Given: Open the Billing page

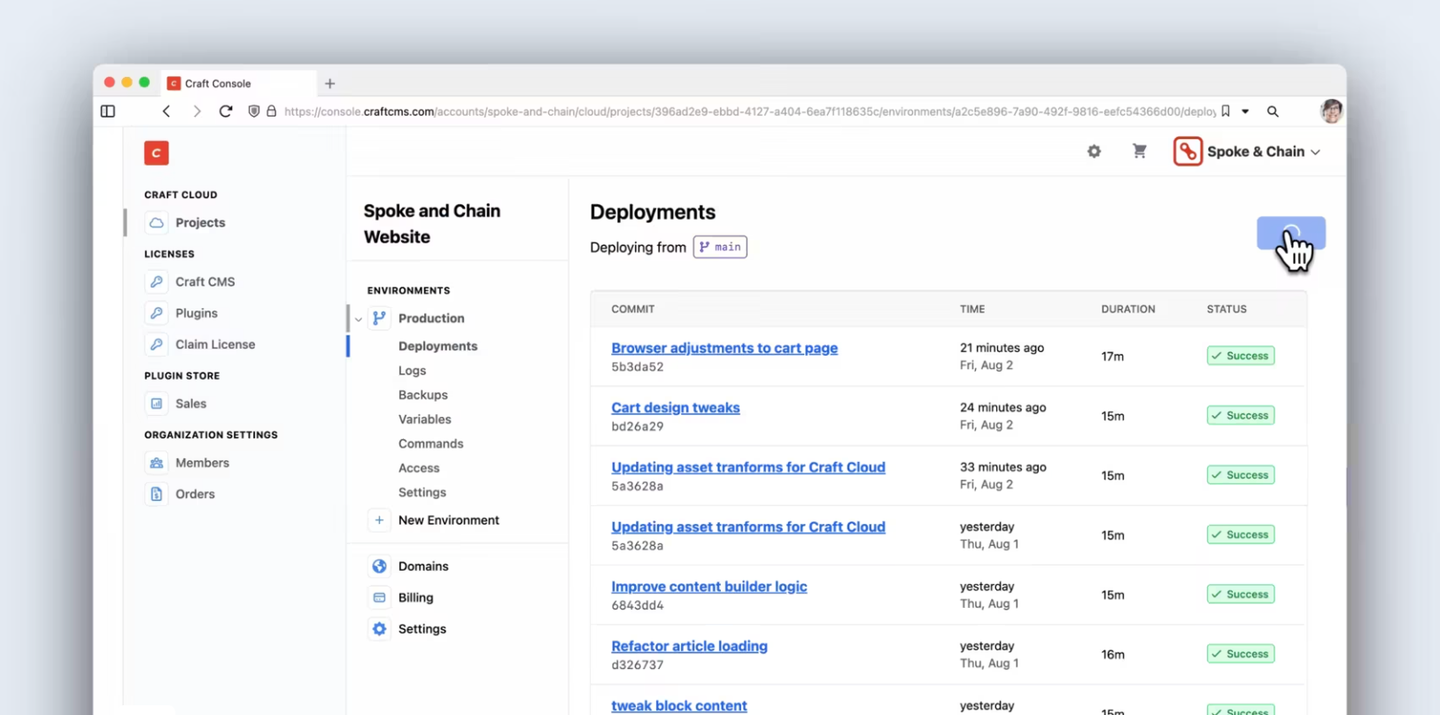Looking at the screenshot, I should coord(416,598).
